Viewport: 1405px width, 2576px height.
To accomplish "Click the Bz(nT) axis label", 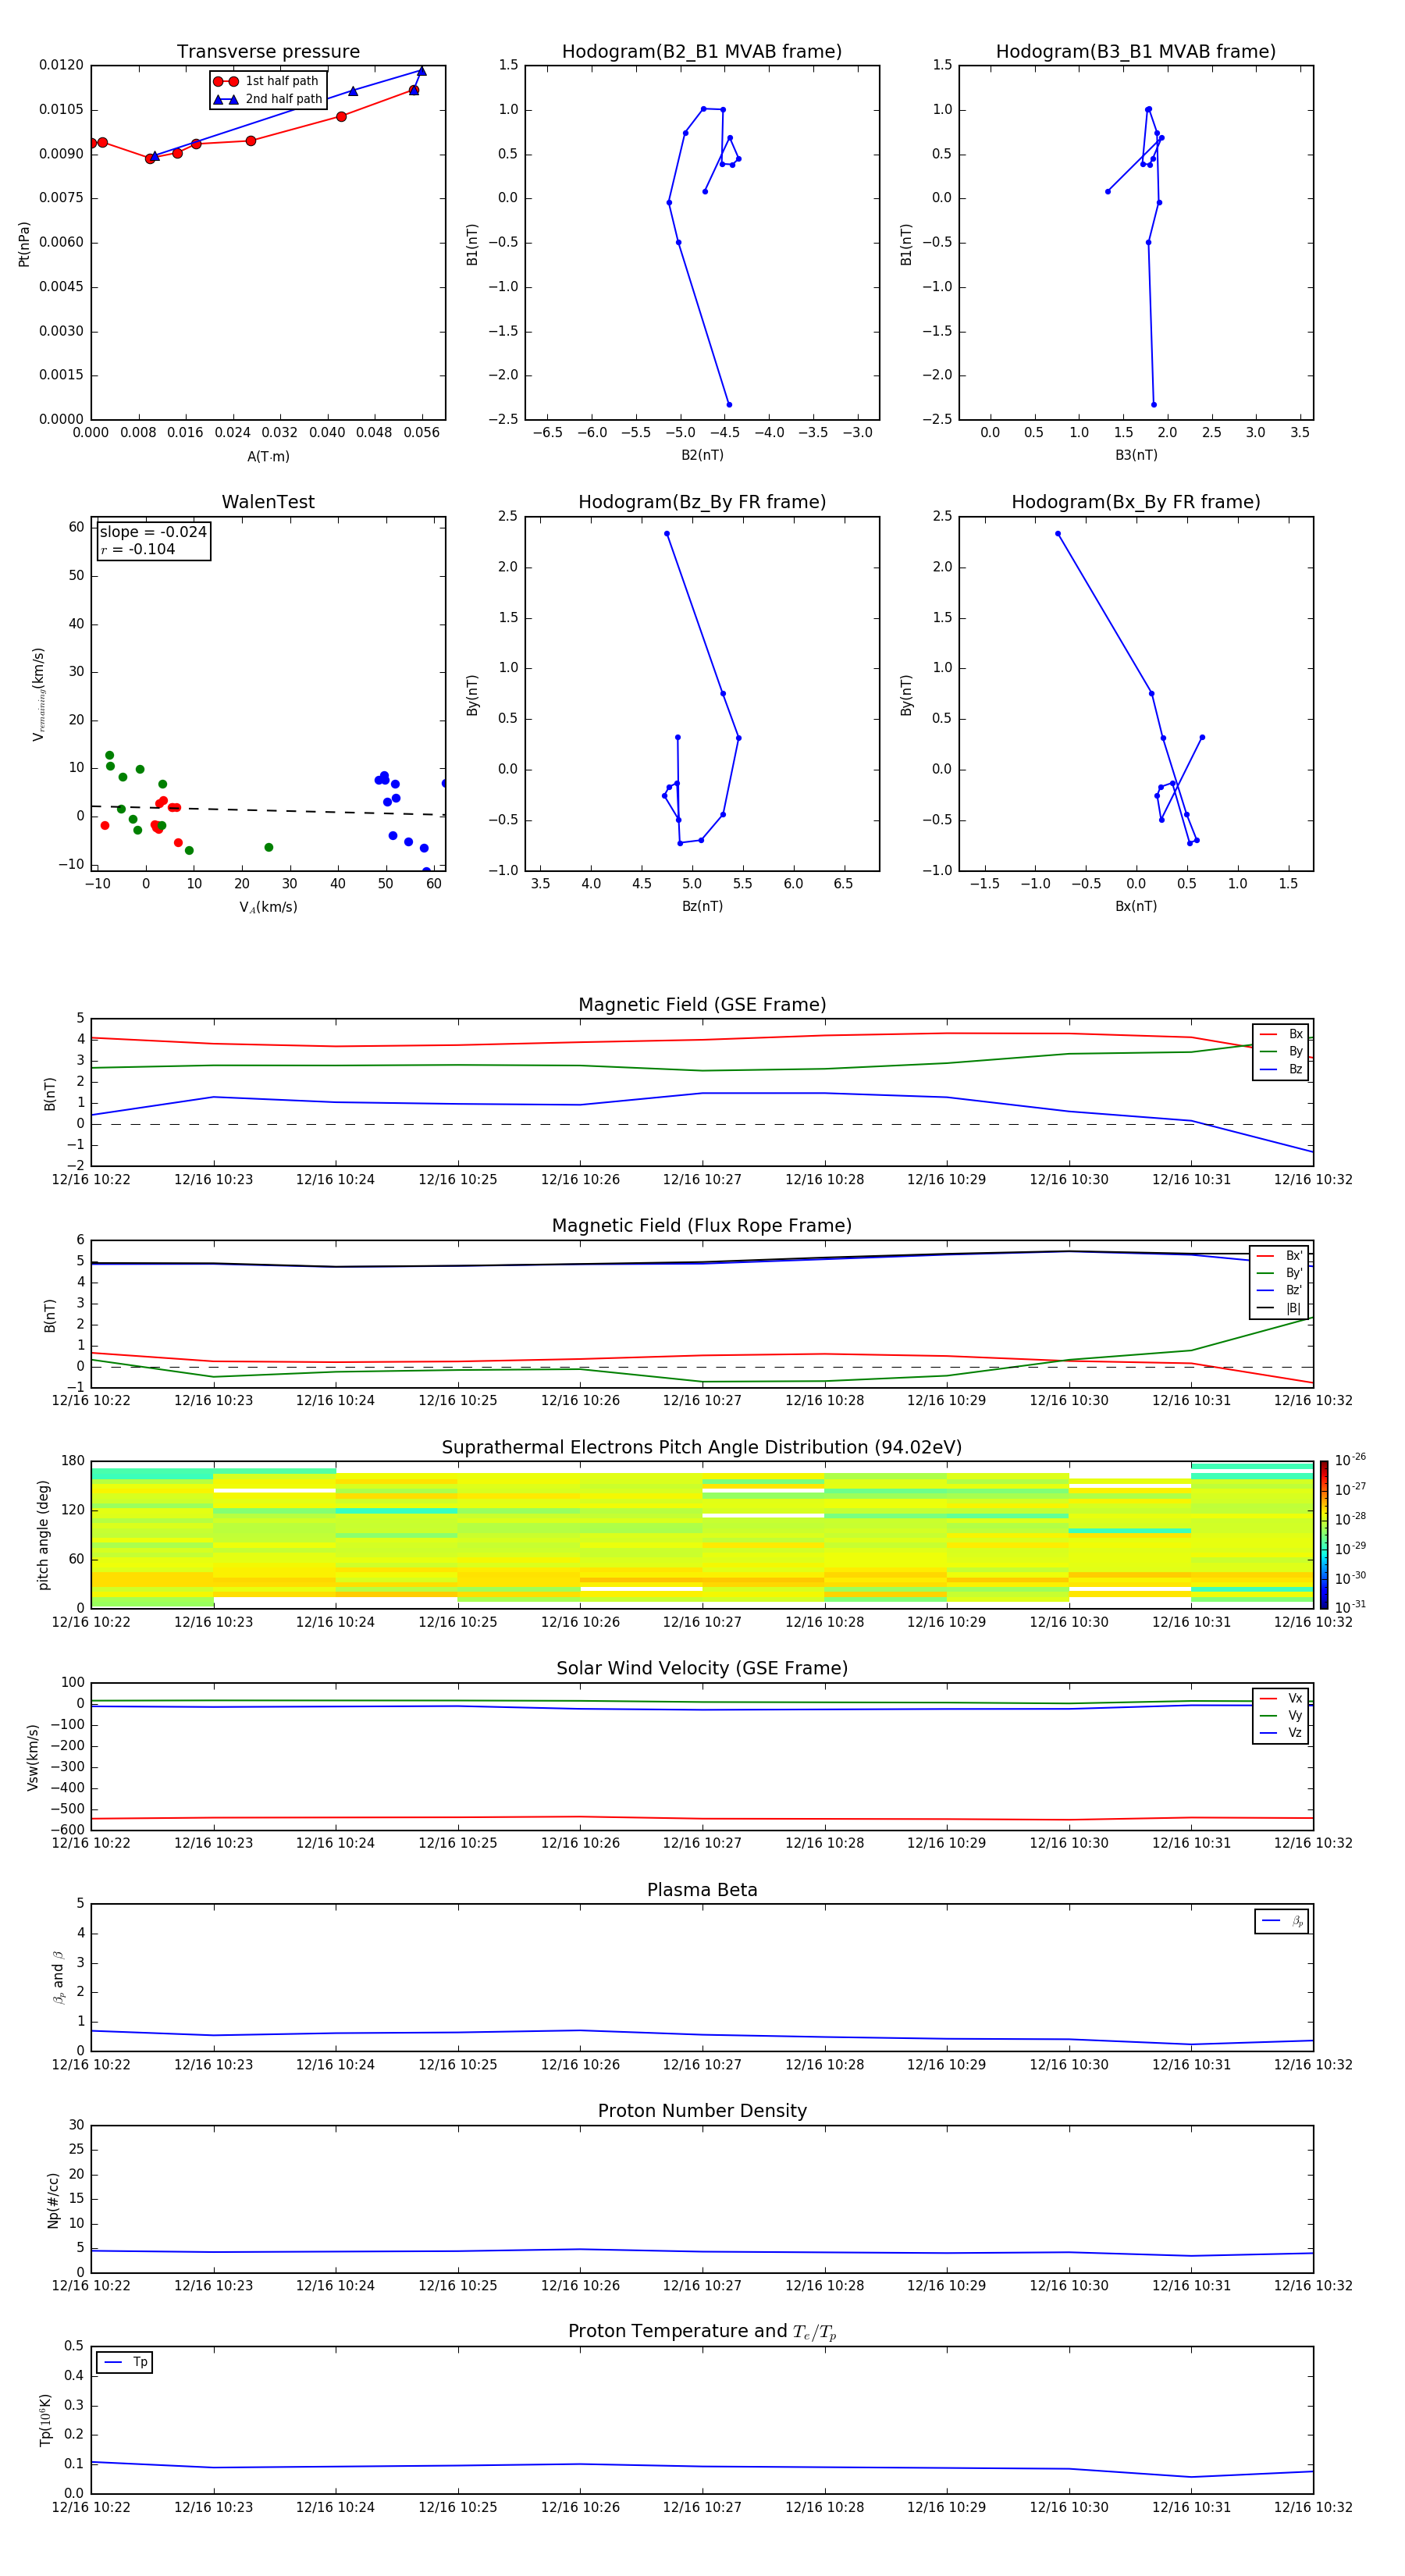I will [x=702, y=906].
